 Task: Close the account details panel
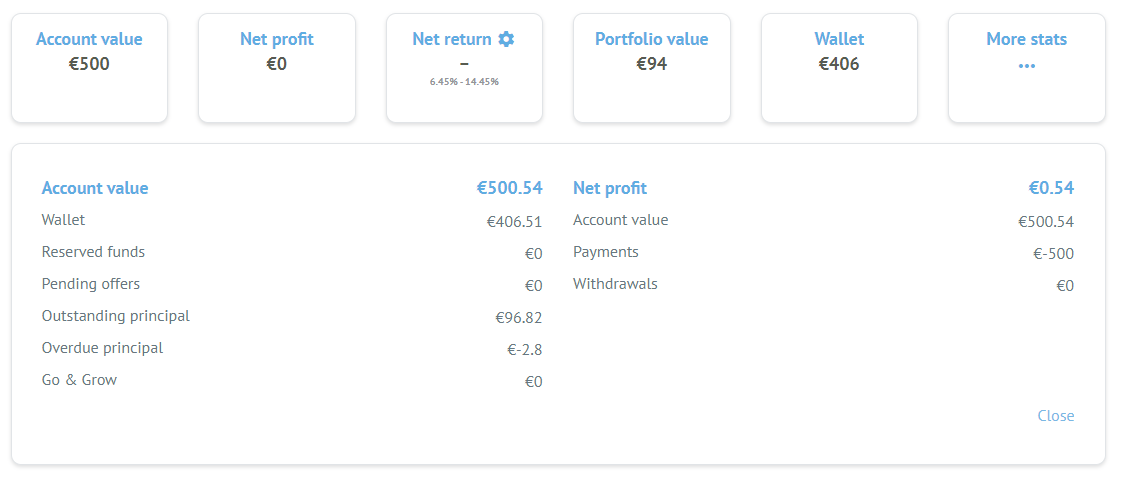tap(1055, 415)
